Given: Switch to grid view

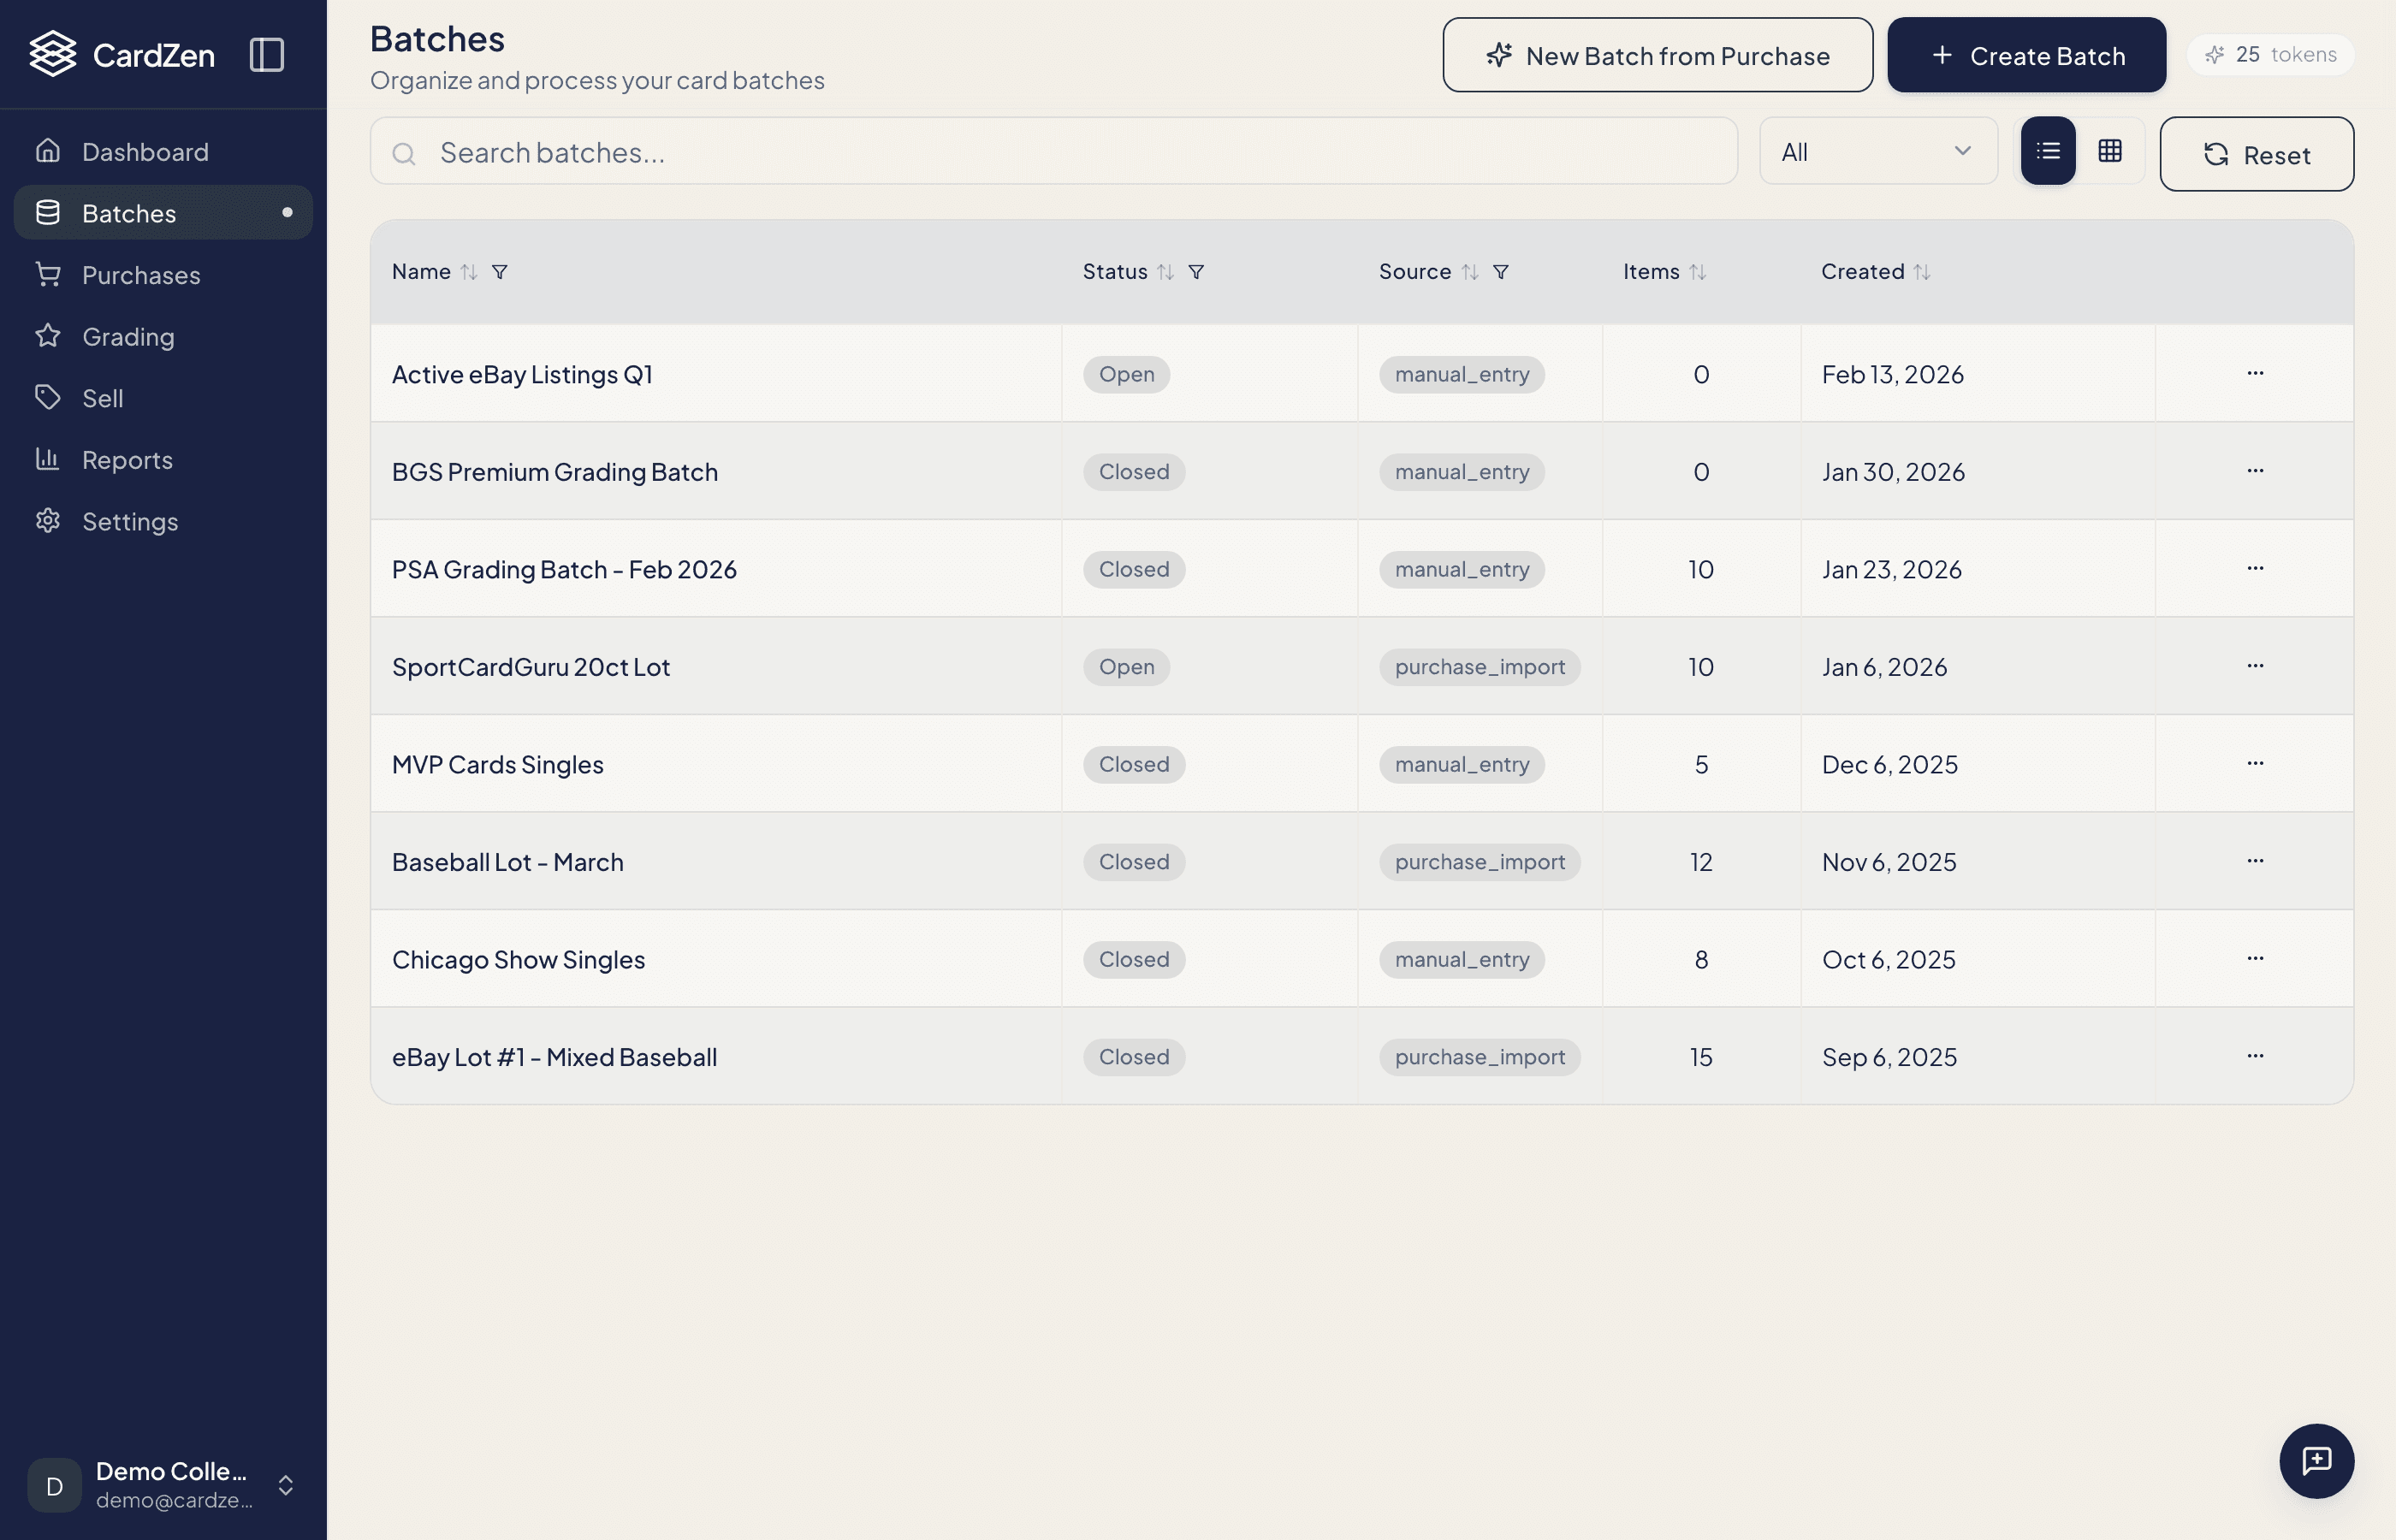Looking at the screenshot, I should pos(2110,151).
